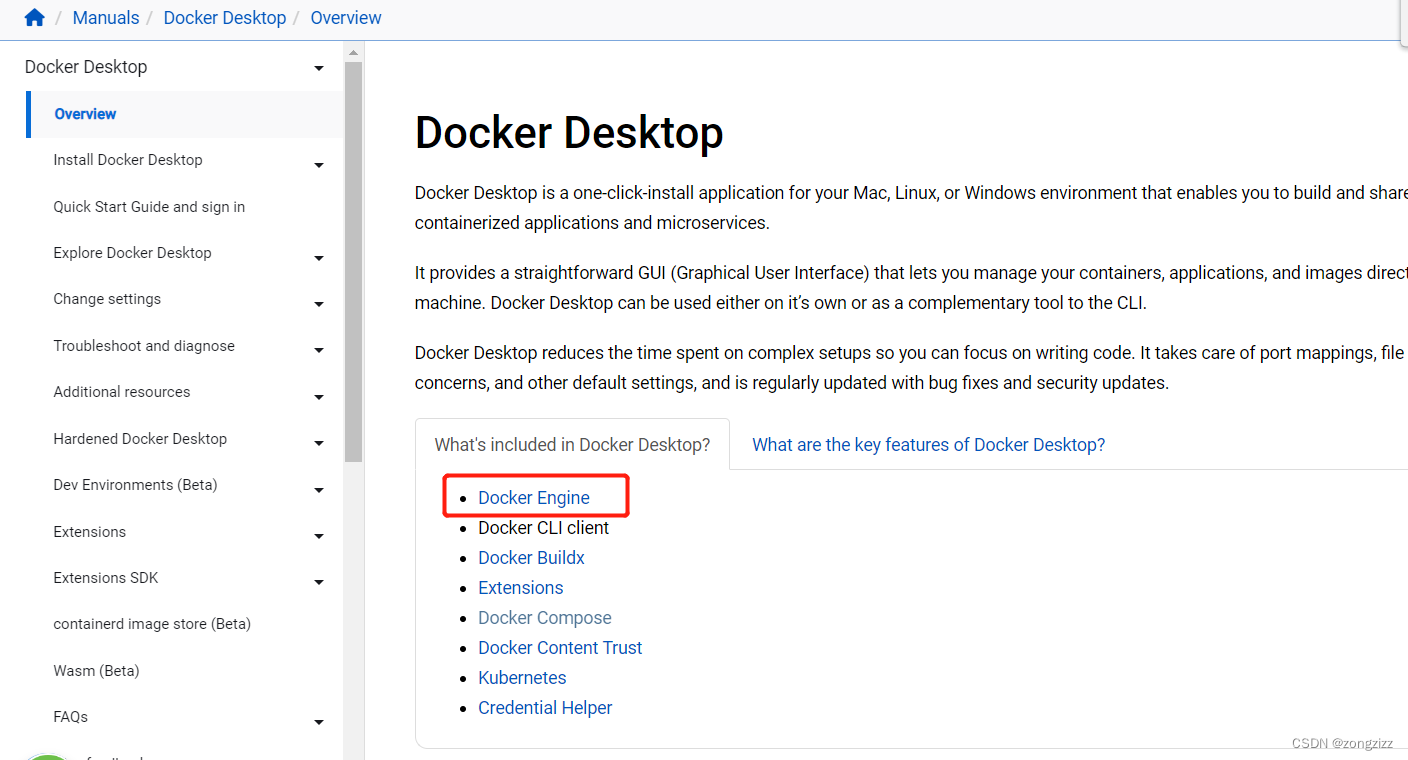Screen dimensions: 1408x760
Task: Click the home icon in the breadcrumb
Action: (x=33, y=17)
